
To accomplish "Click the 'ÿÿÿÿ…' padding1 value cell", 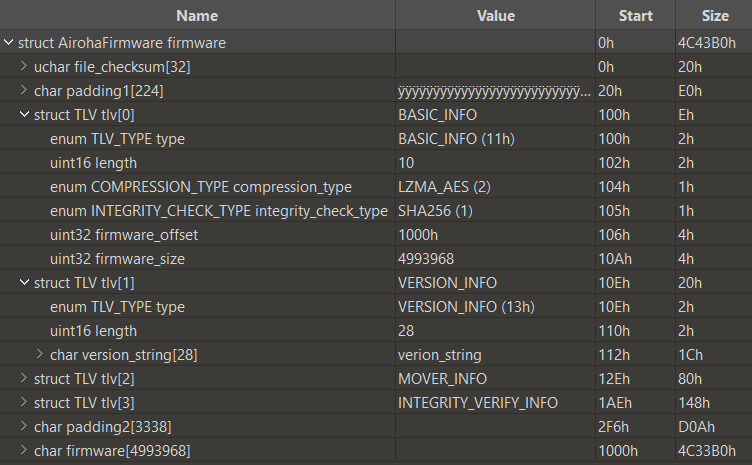I will [x=494, y=91].
